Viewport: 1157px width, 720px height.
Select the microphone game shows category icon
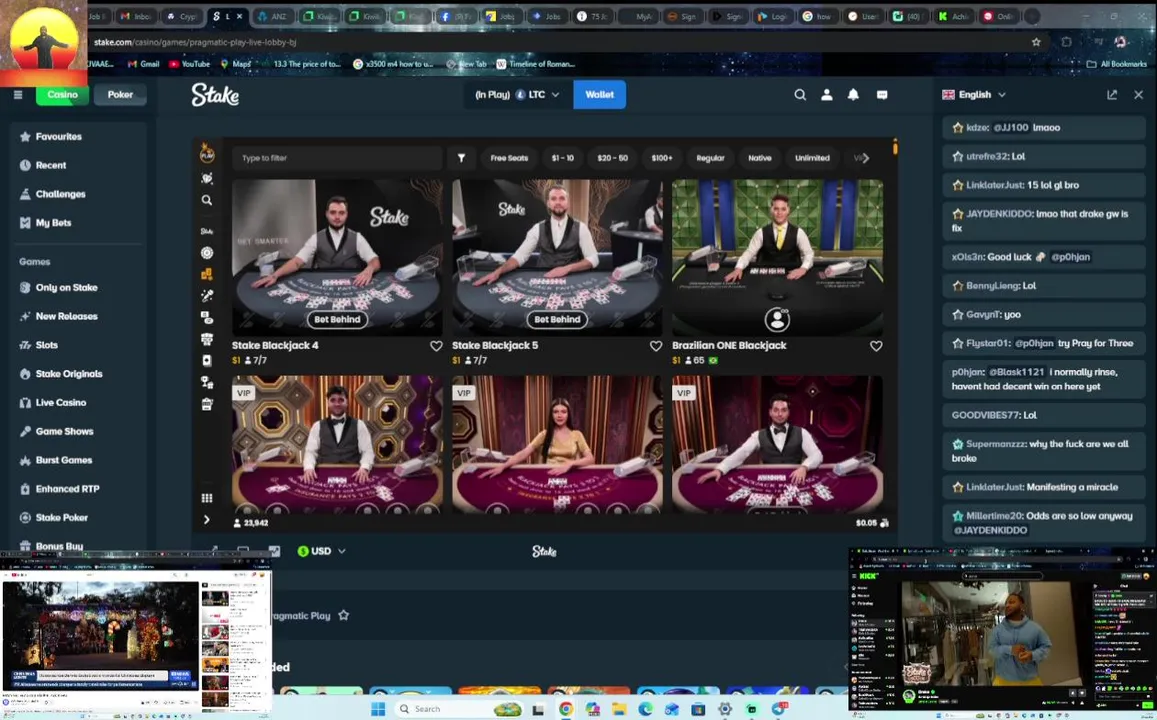[x=207, y=295]
